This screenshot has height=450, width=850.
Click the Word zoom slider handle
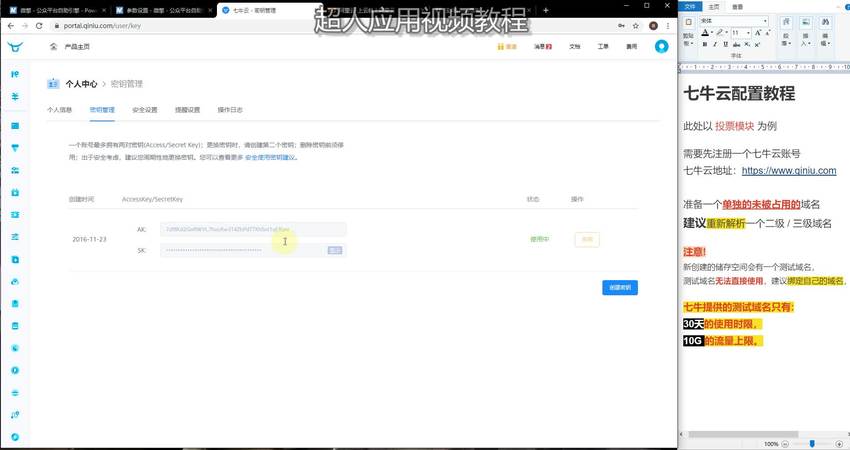click(812, 443)
